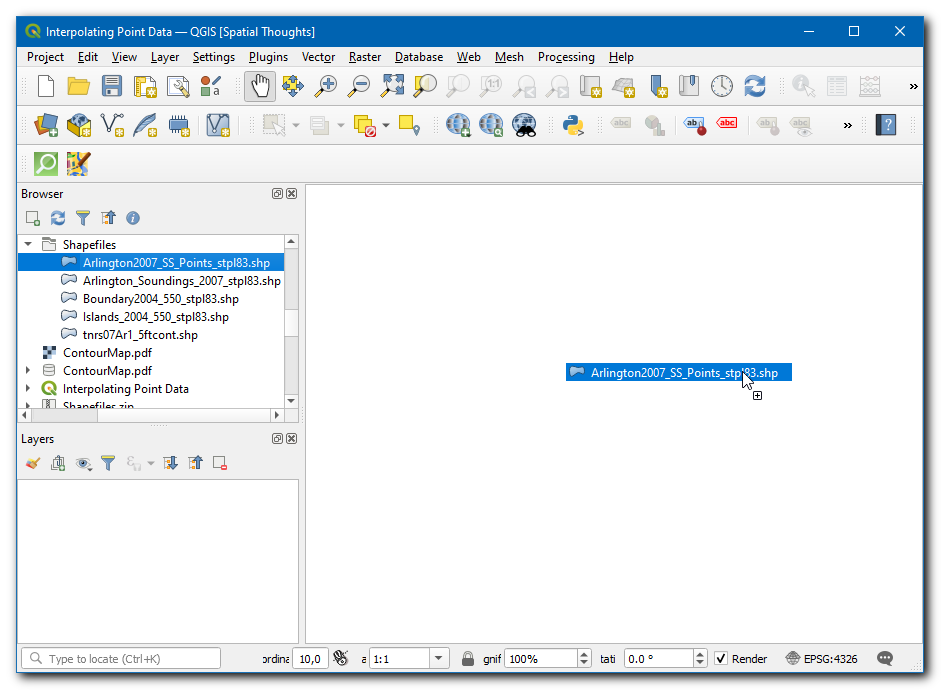Open the Python Console icon
This screenshot has width=941, height=690.
click(573, 125)
